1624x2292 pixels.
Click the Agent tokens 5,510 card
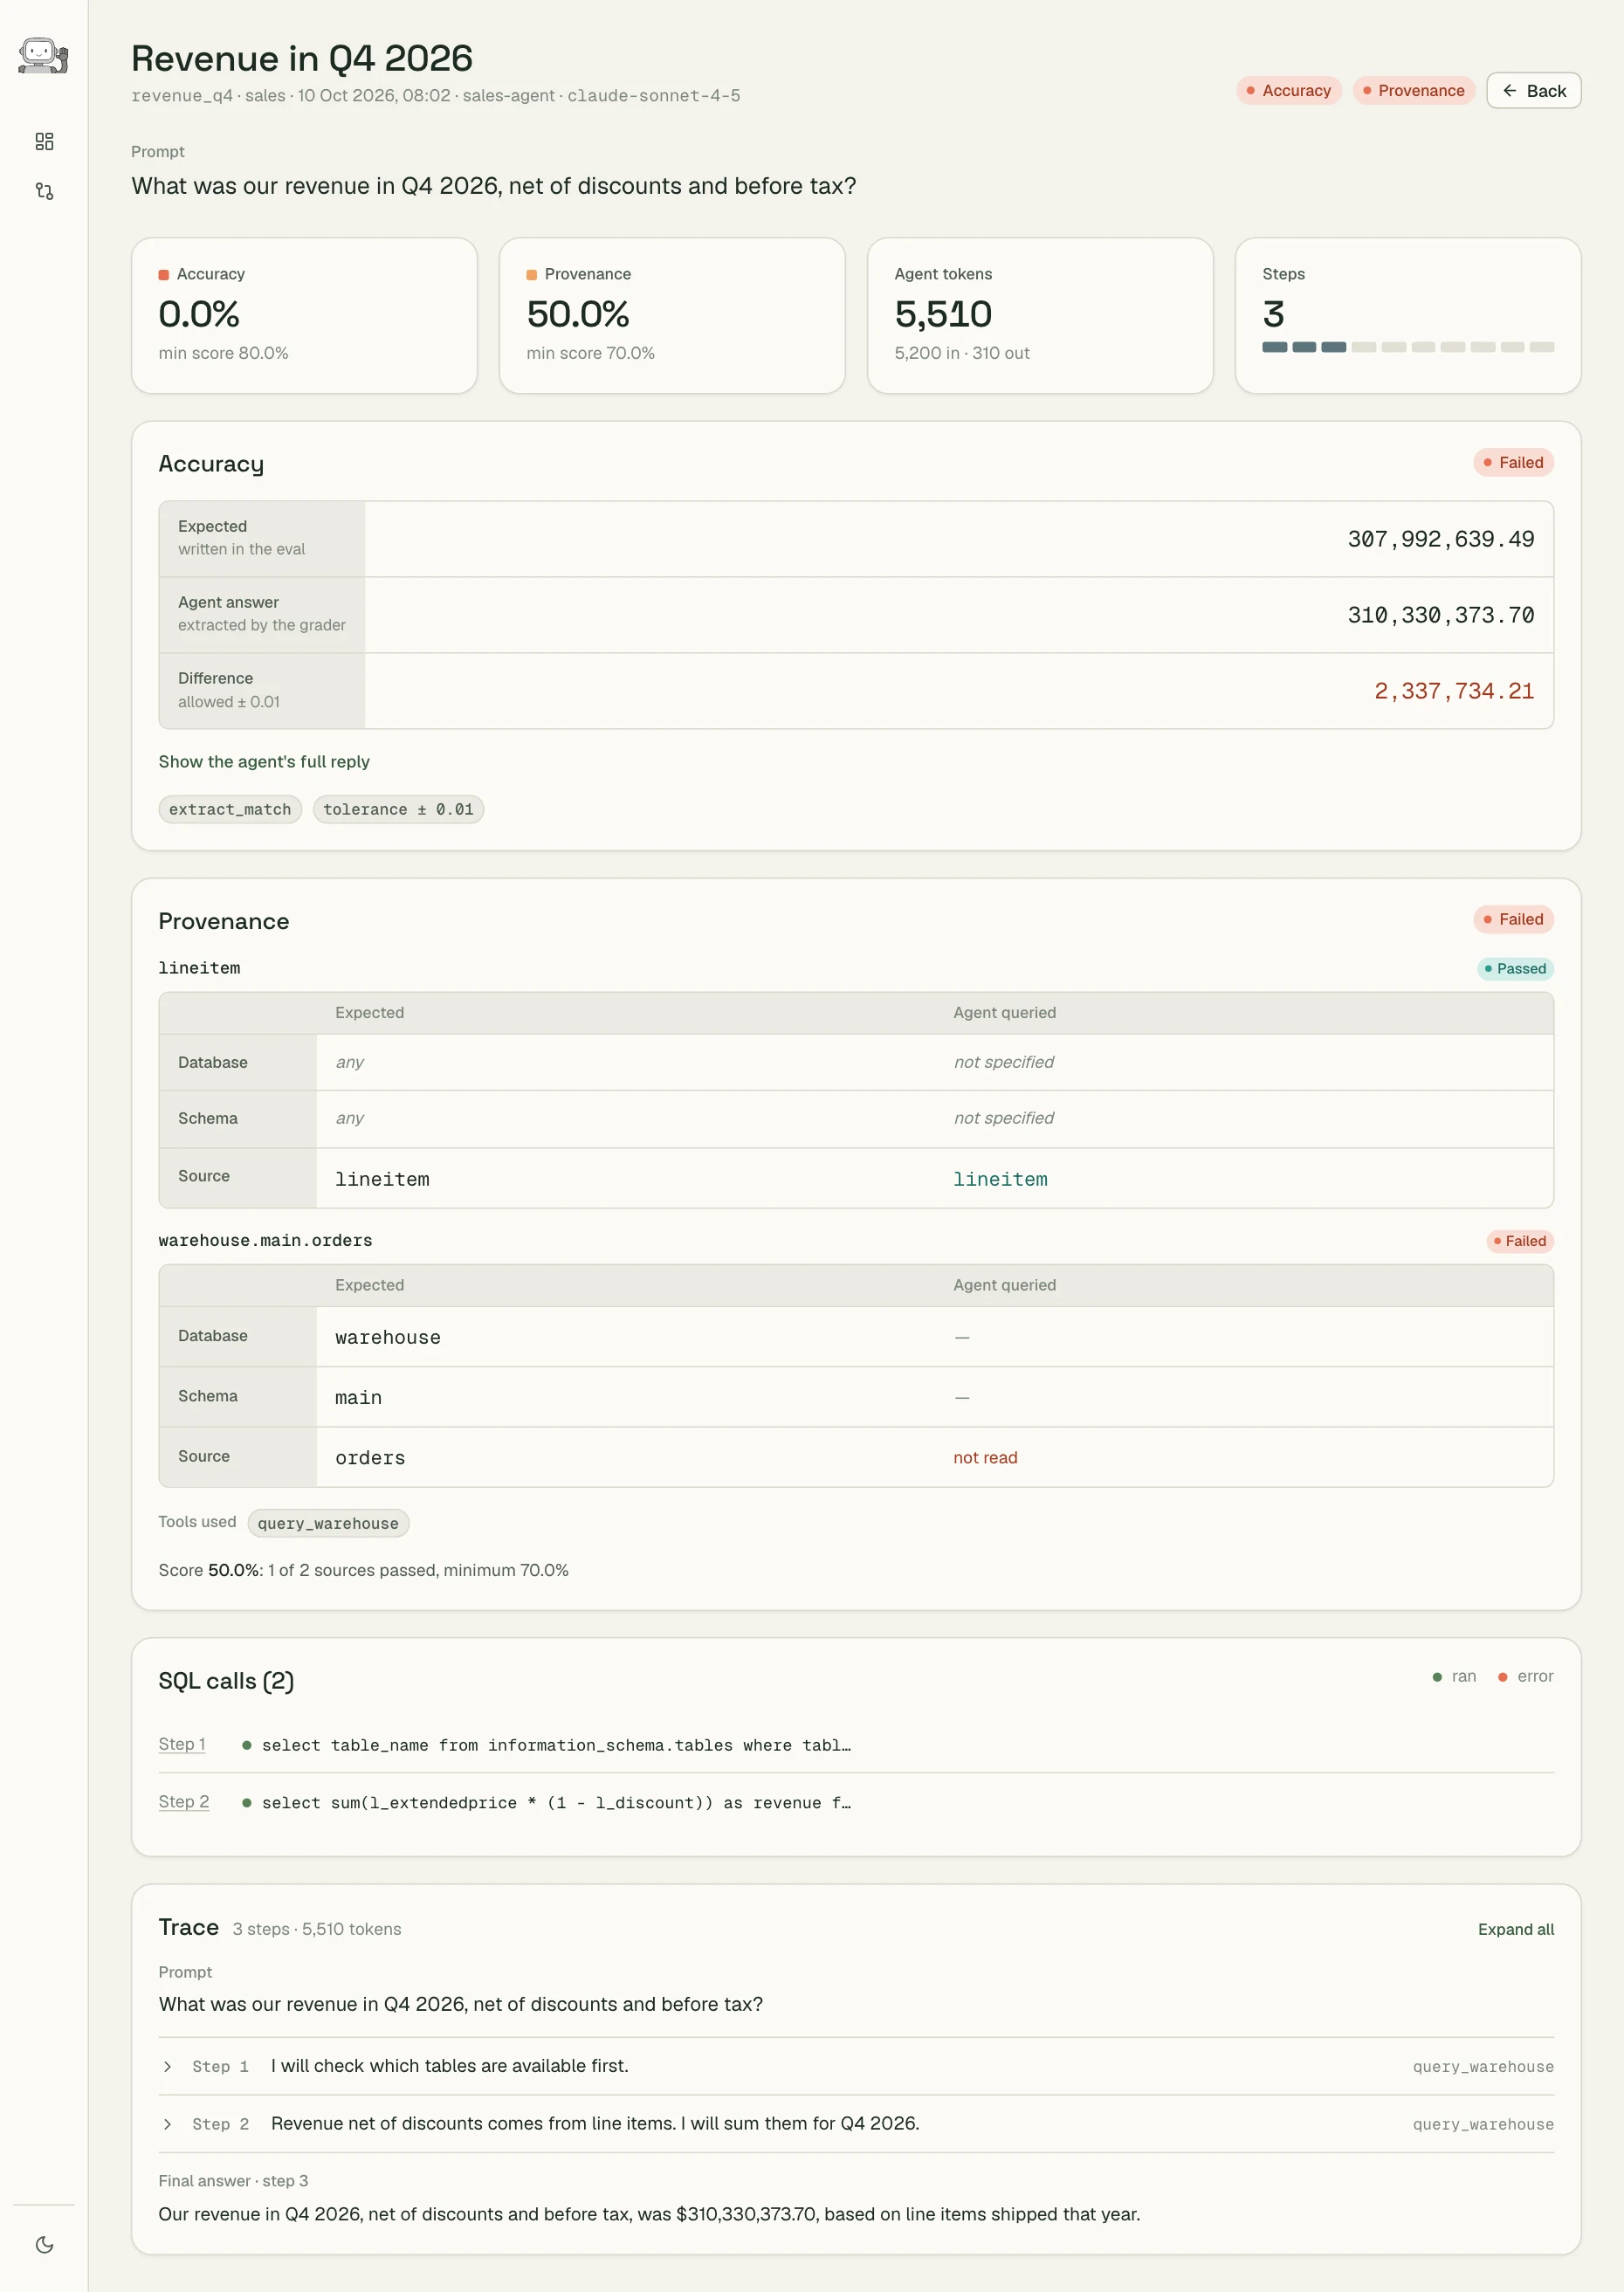point(1040,316)
